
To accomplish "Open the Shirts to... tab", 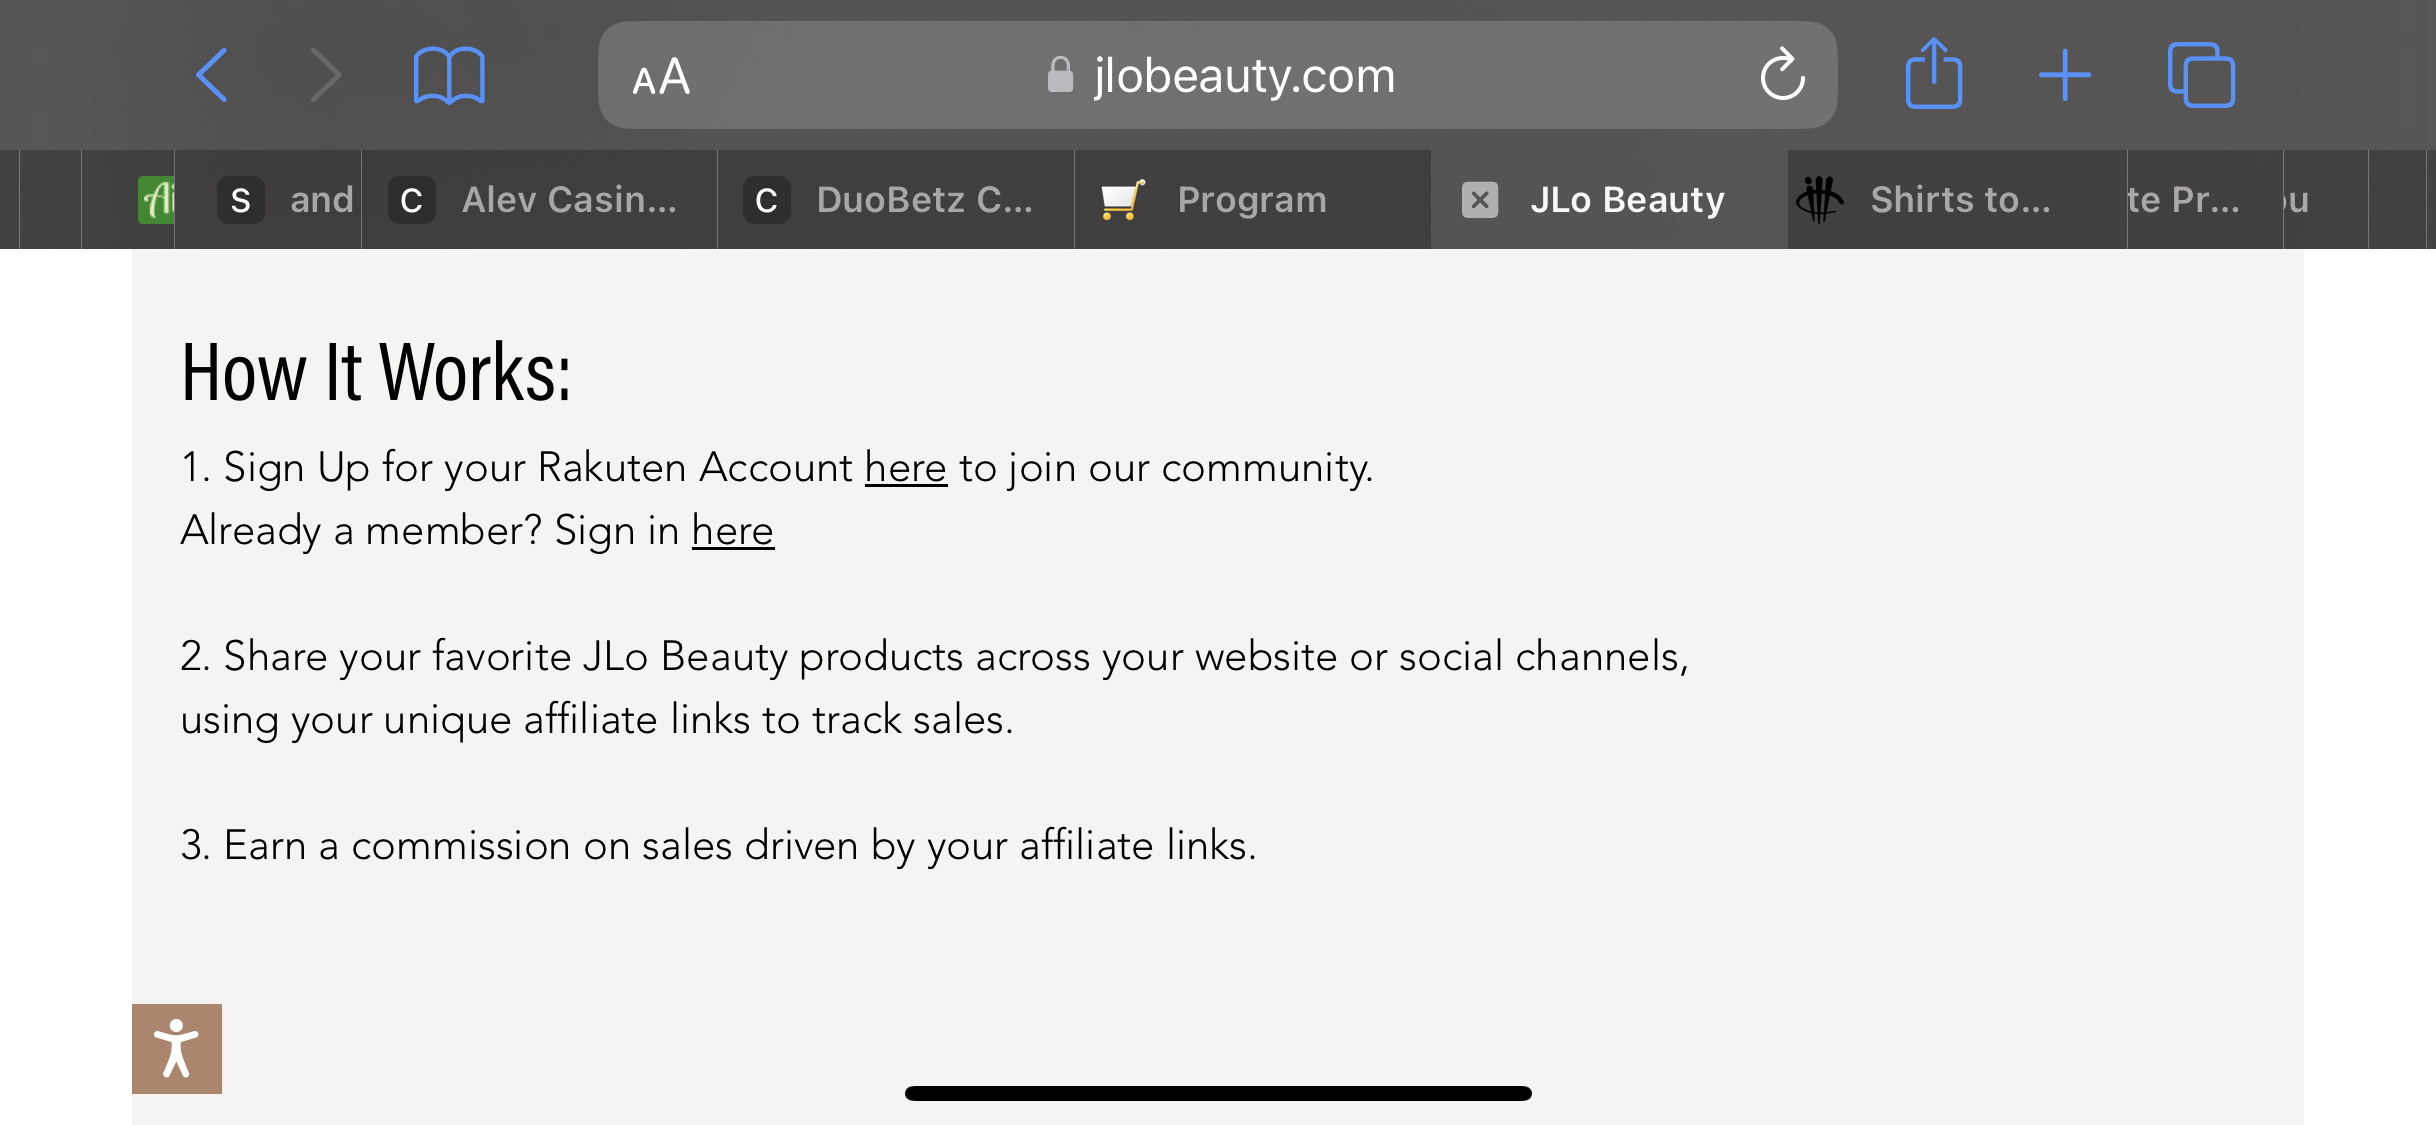I will tap(1957, 200).
